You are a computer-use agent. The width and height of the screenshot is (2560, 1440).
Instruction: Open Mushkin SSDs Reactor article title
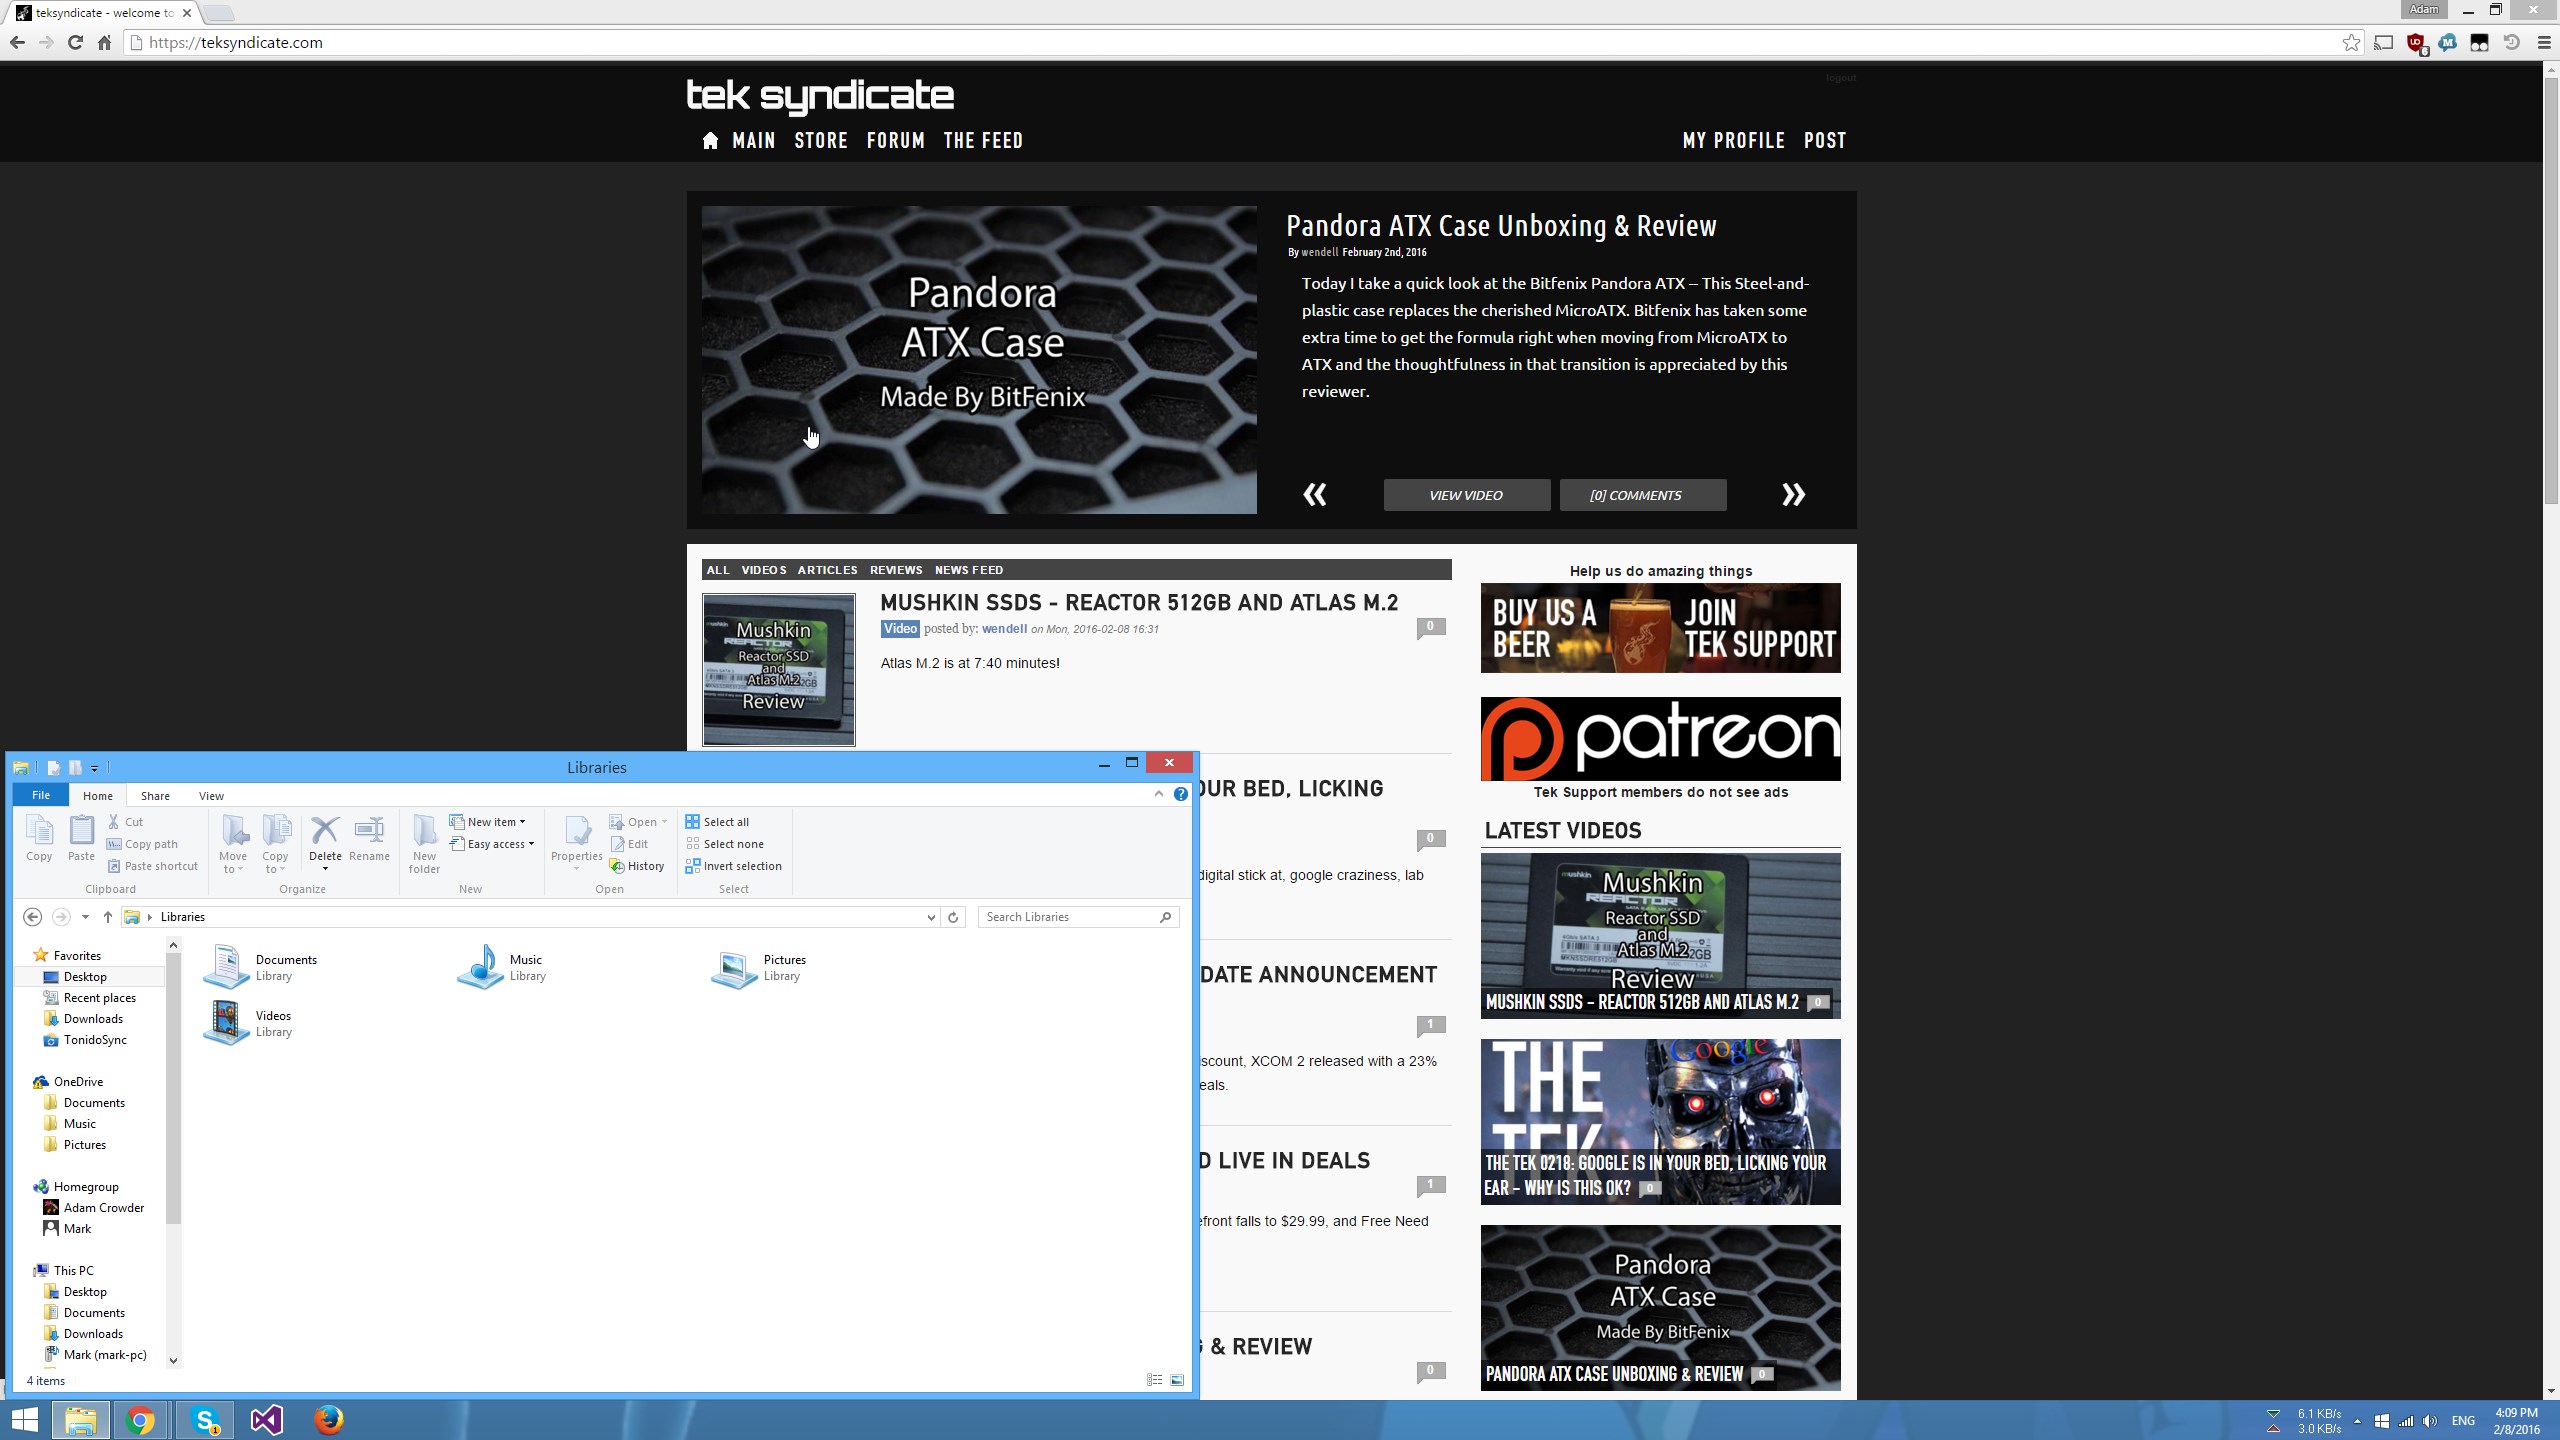click(x=1139, y=603)
